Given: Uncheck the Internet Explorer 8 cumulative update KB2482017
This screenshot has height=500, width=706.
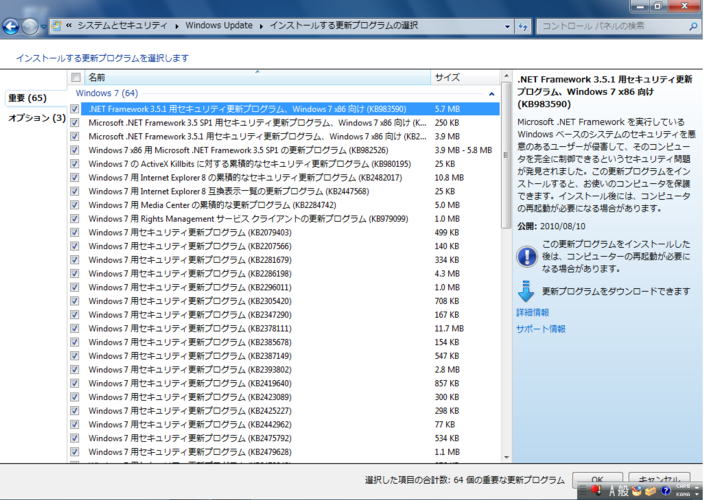Looking at the screenshot, I should tap(75, 177).
